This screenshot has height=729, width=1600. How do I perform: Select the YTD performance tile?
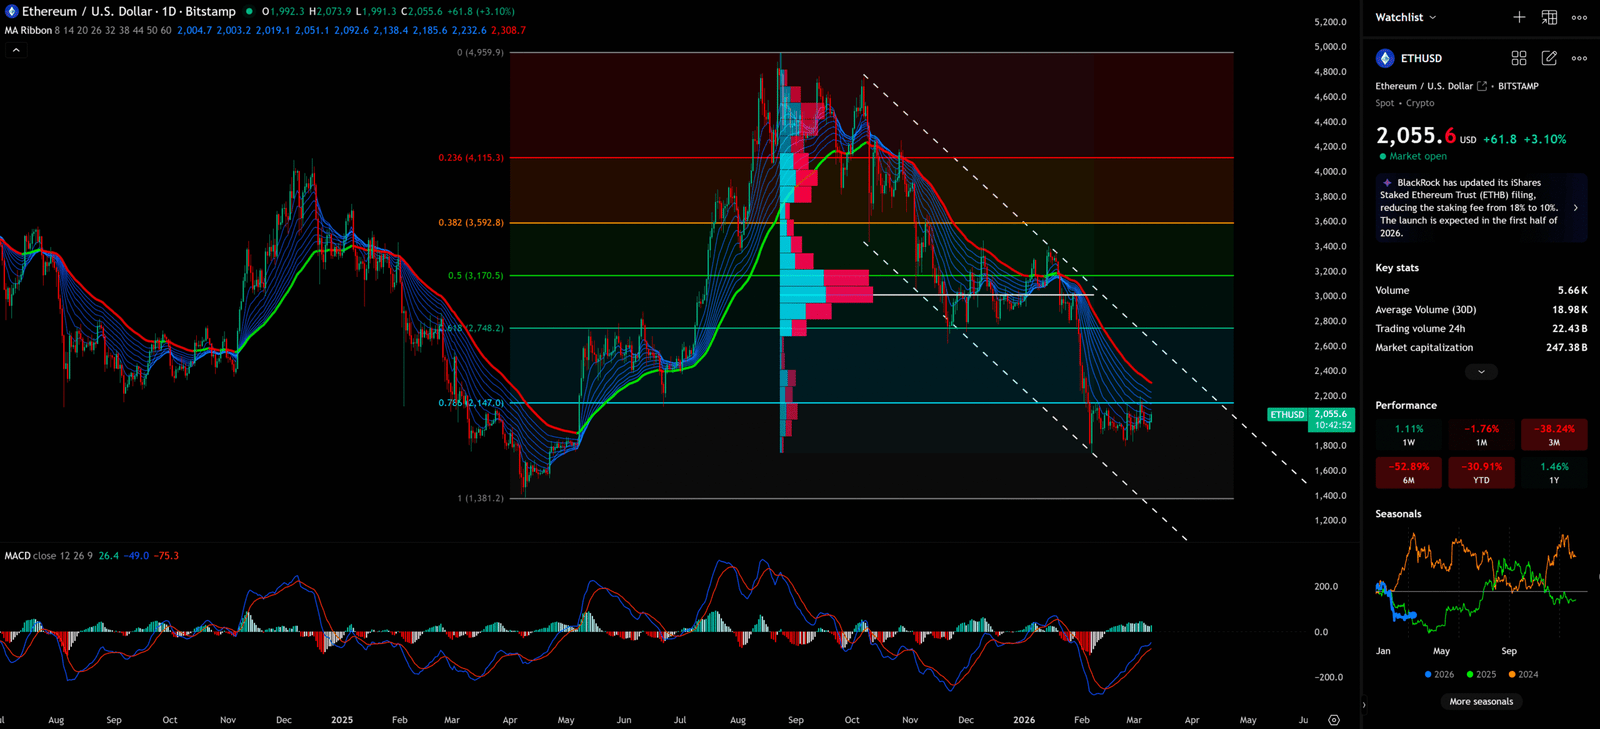1481,472
